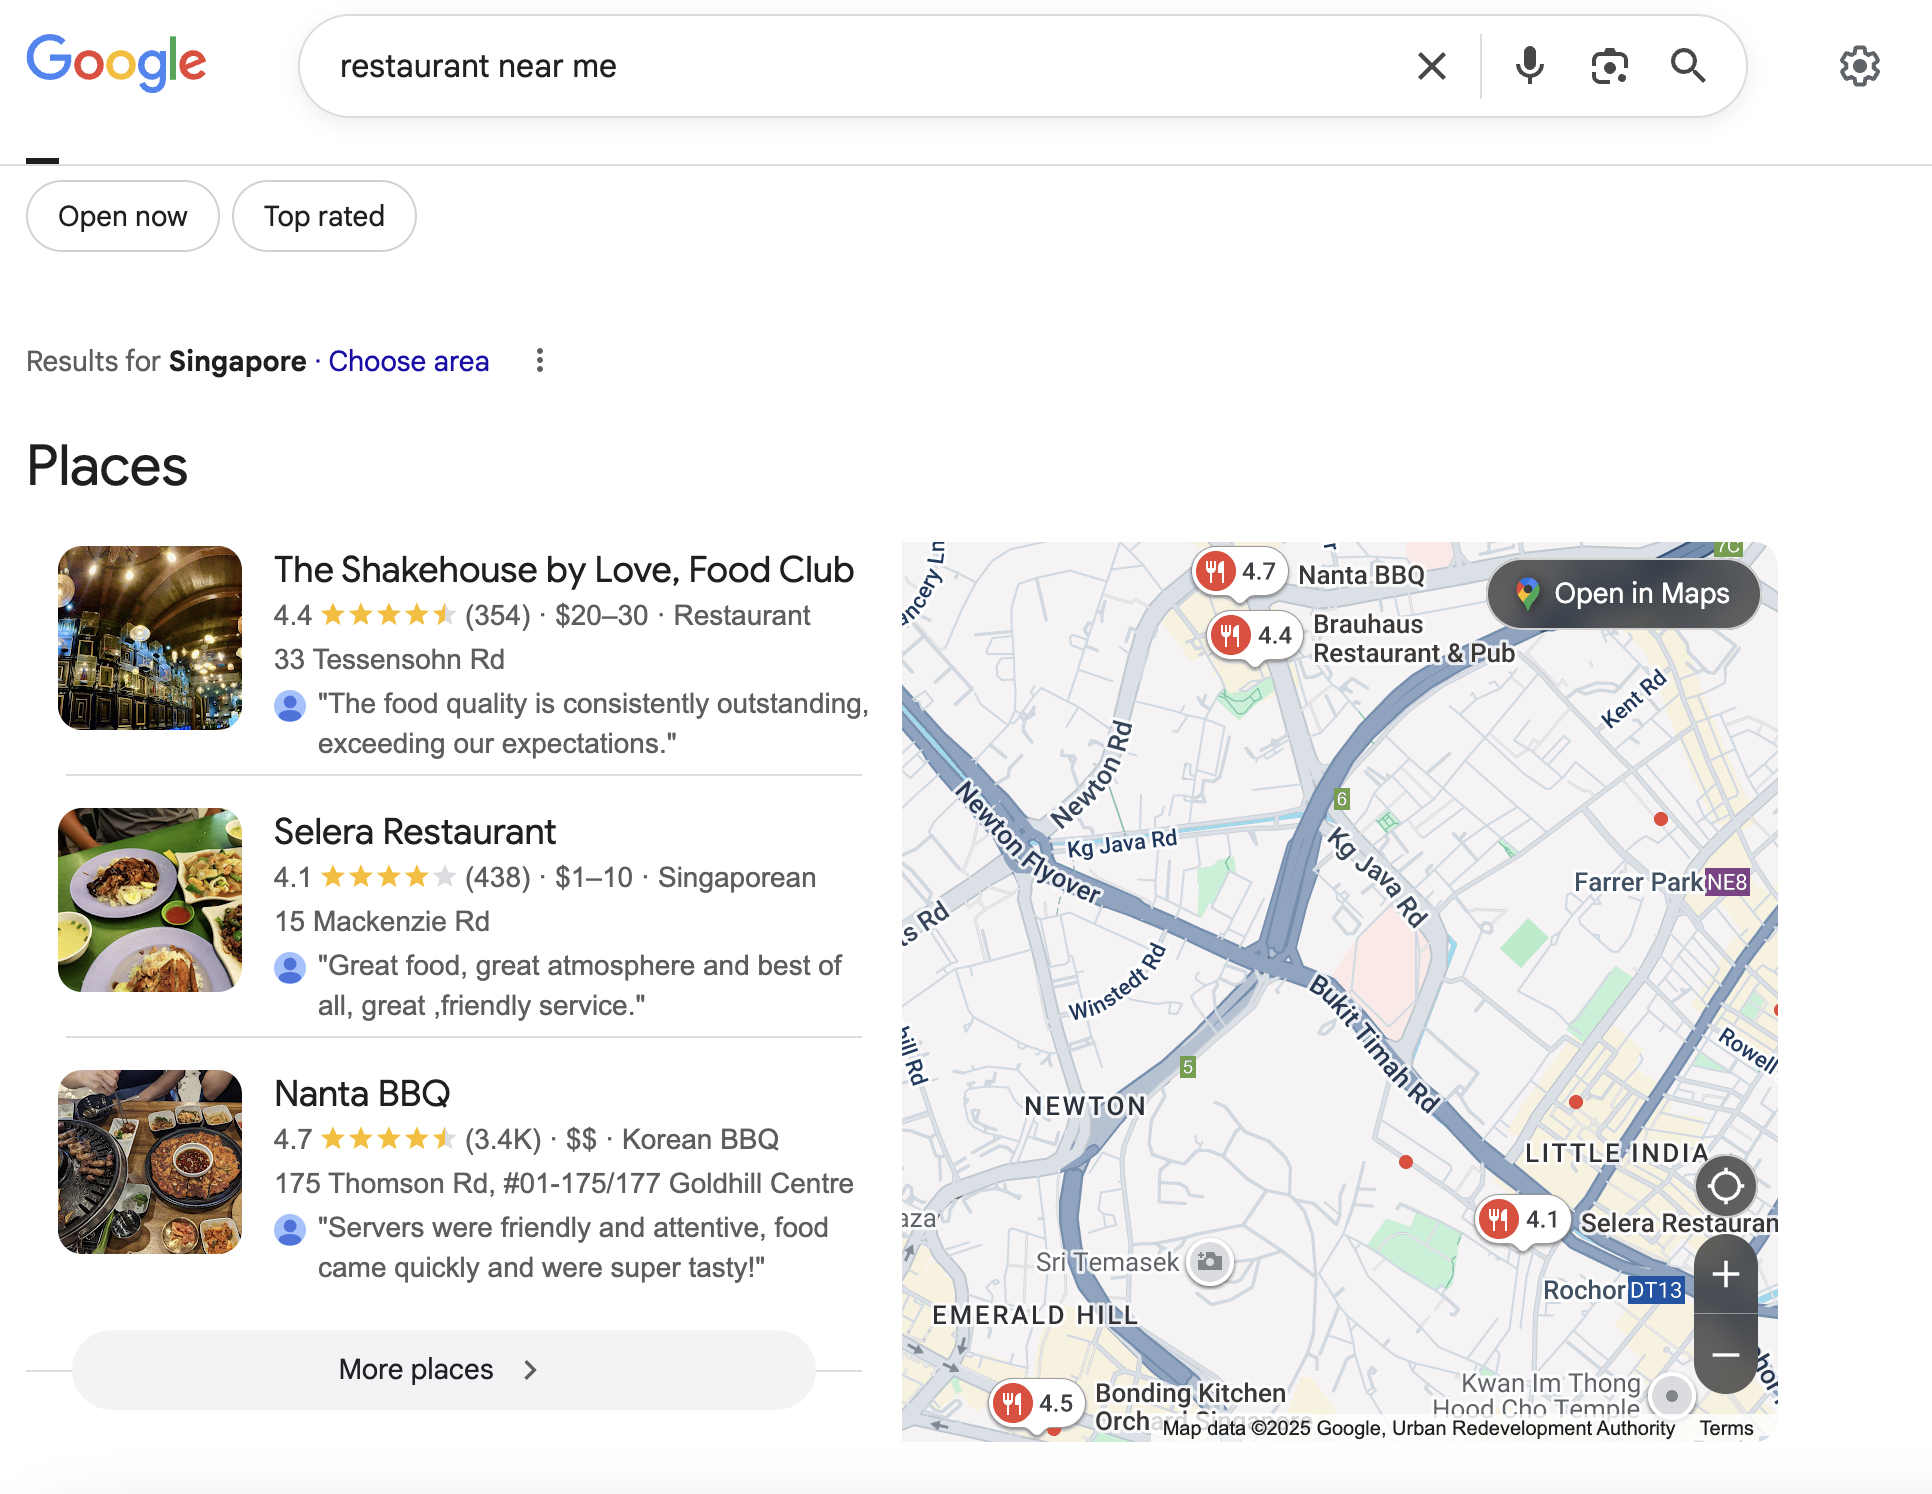This screenshot has height=1494, width=1932.
Task: Open the Selera Restaurant listing title
Action: tap(415, 832)
